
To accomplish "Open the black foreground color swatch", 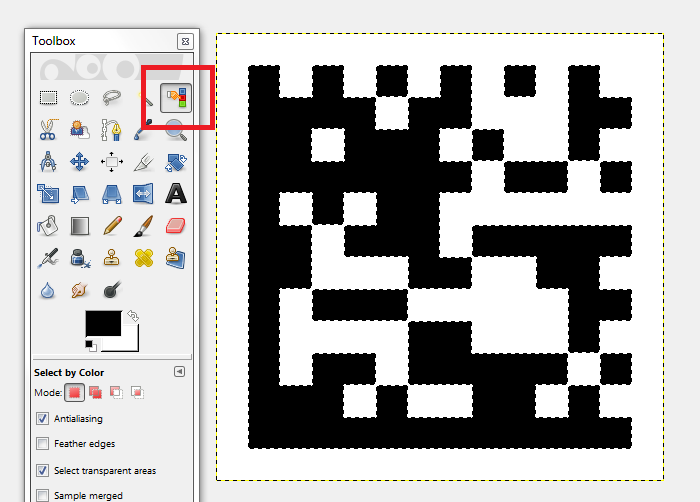I will pyautogui.click(x=103, y=323).
